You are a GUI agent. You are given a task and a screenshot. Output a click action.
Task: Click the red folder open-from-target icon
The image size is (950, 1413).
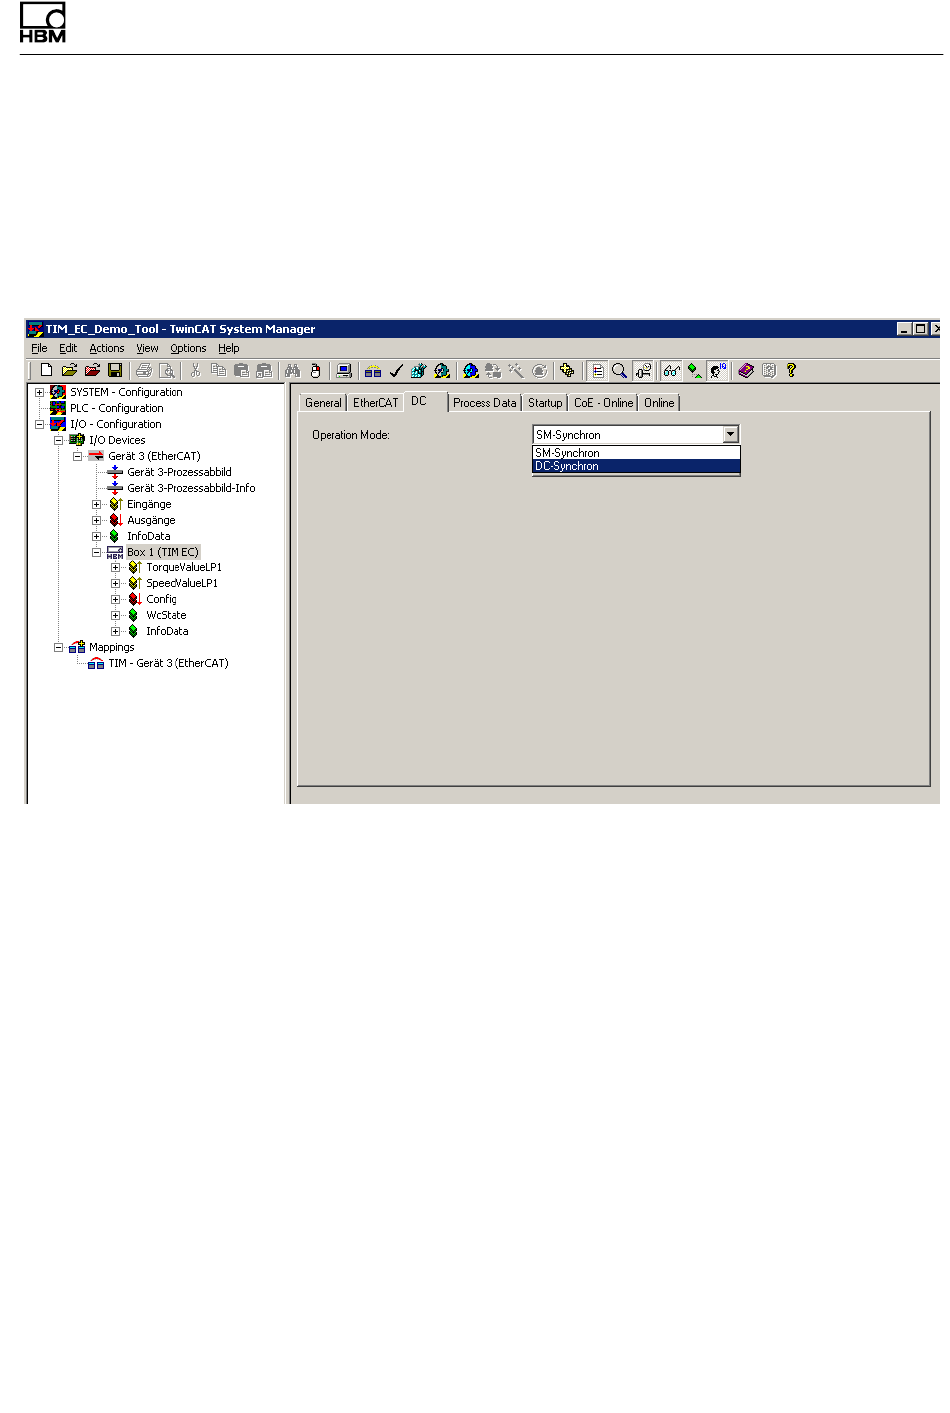click(92, 371)
